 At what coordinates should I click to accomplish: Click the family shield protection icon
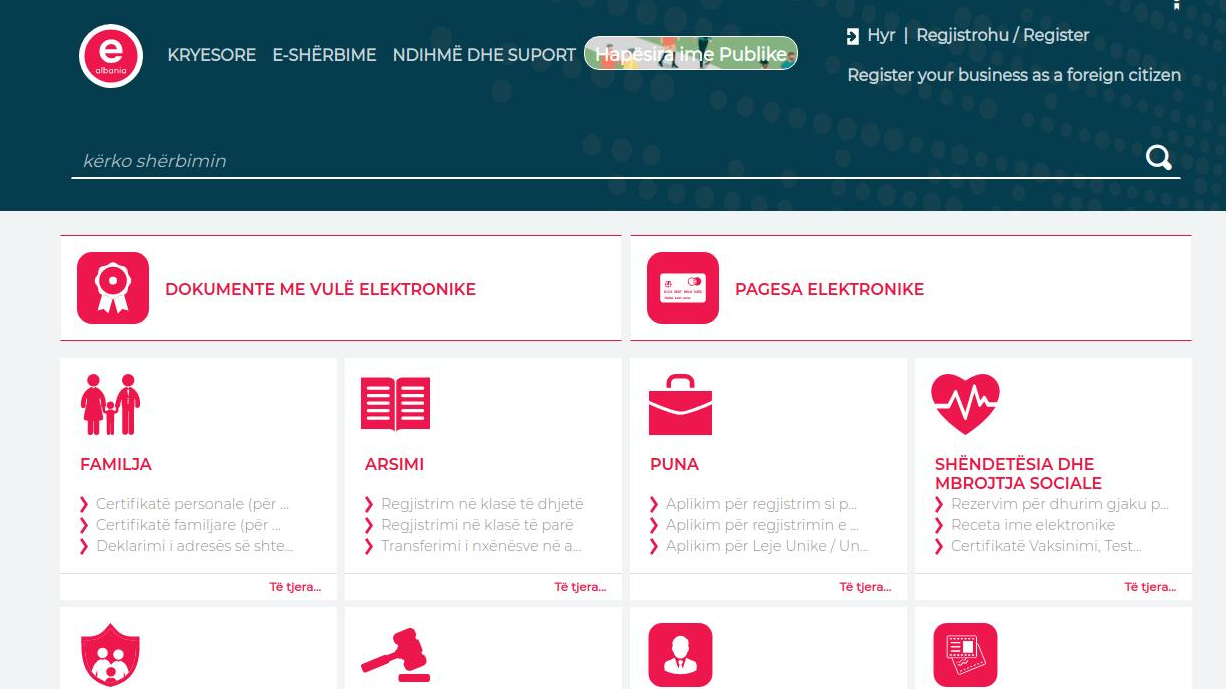click(110, 655)
